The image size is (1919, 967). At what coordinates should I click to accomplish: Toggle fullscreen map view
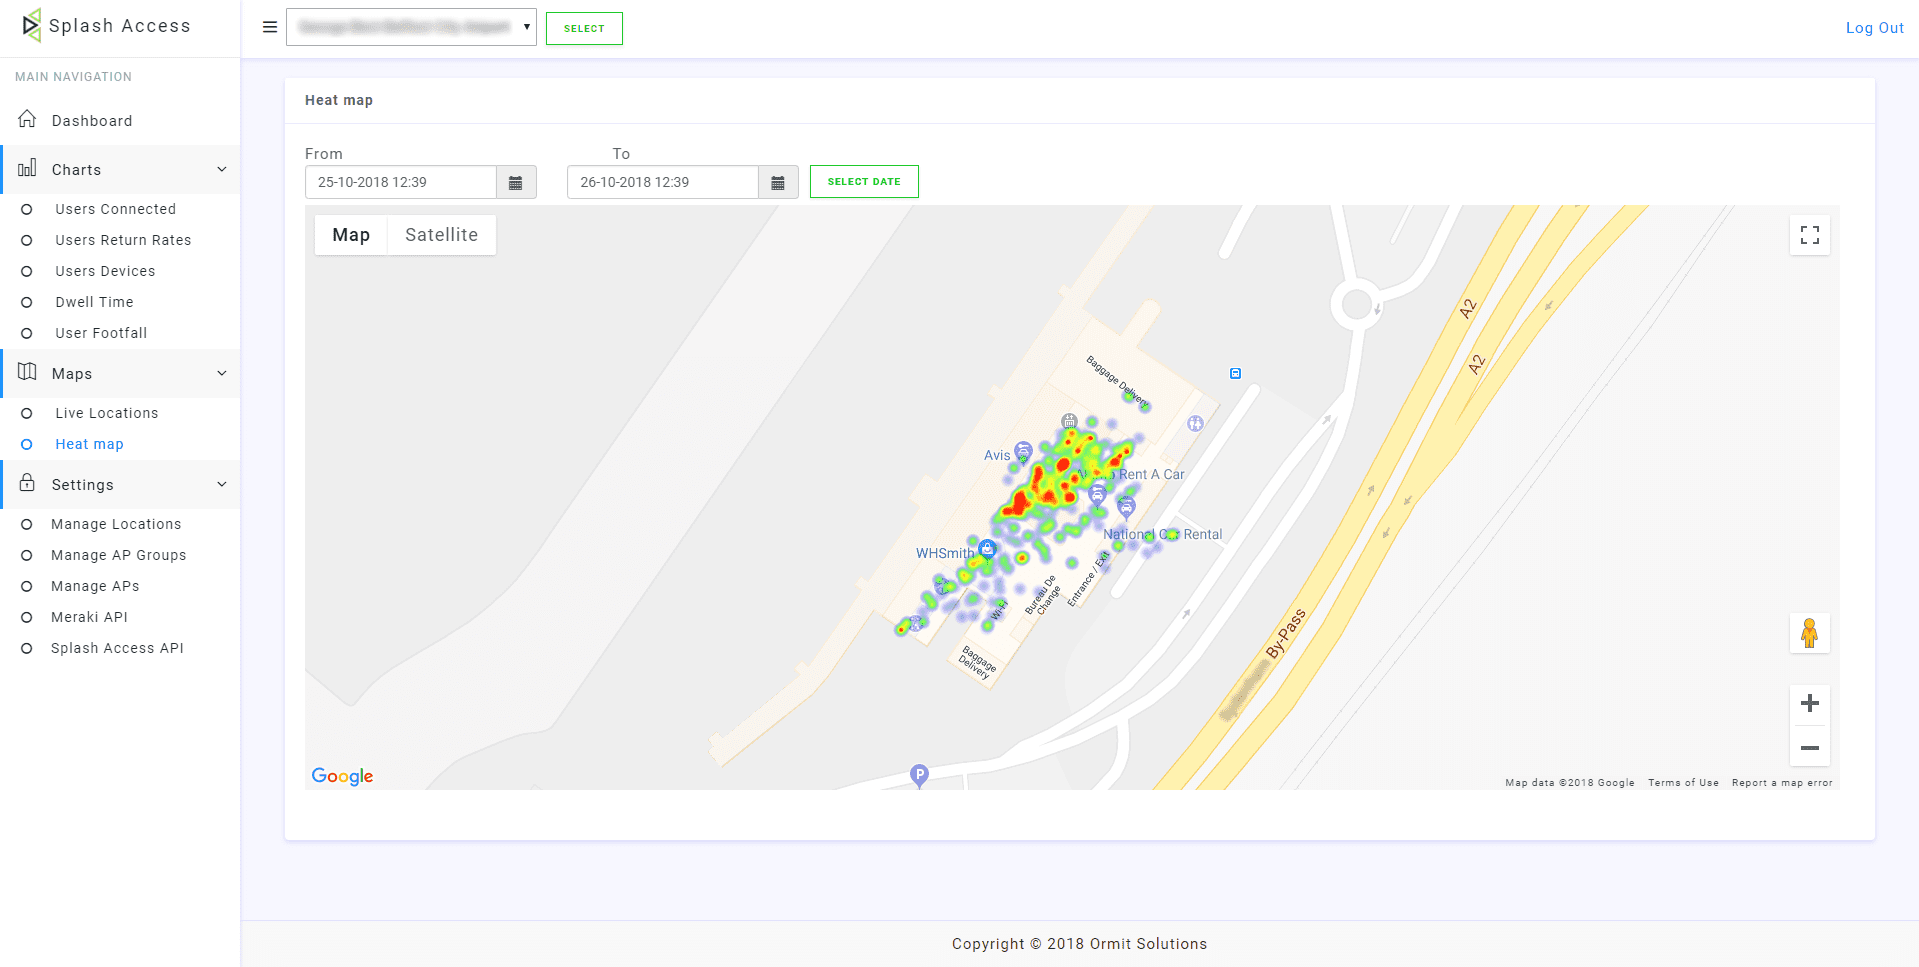1809,235
